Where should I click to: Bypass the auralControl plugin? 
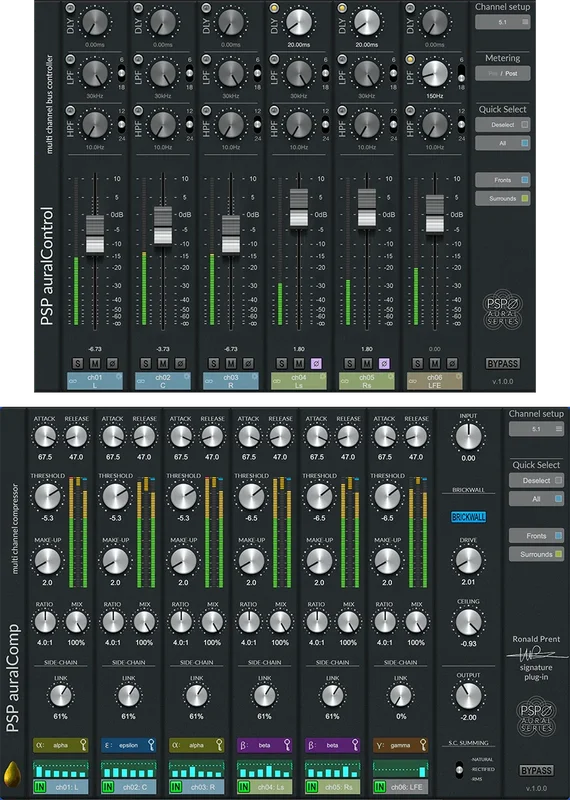[x=503, y=364]
